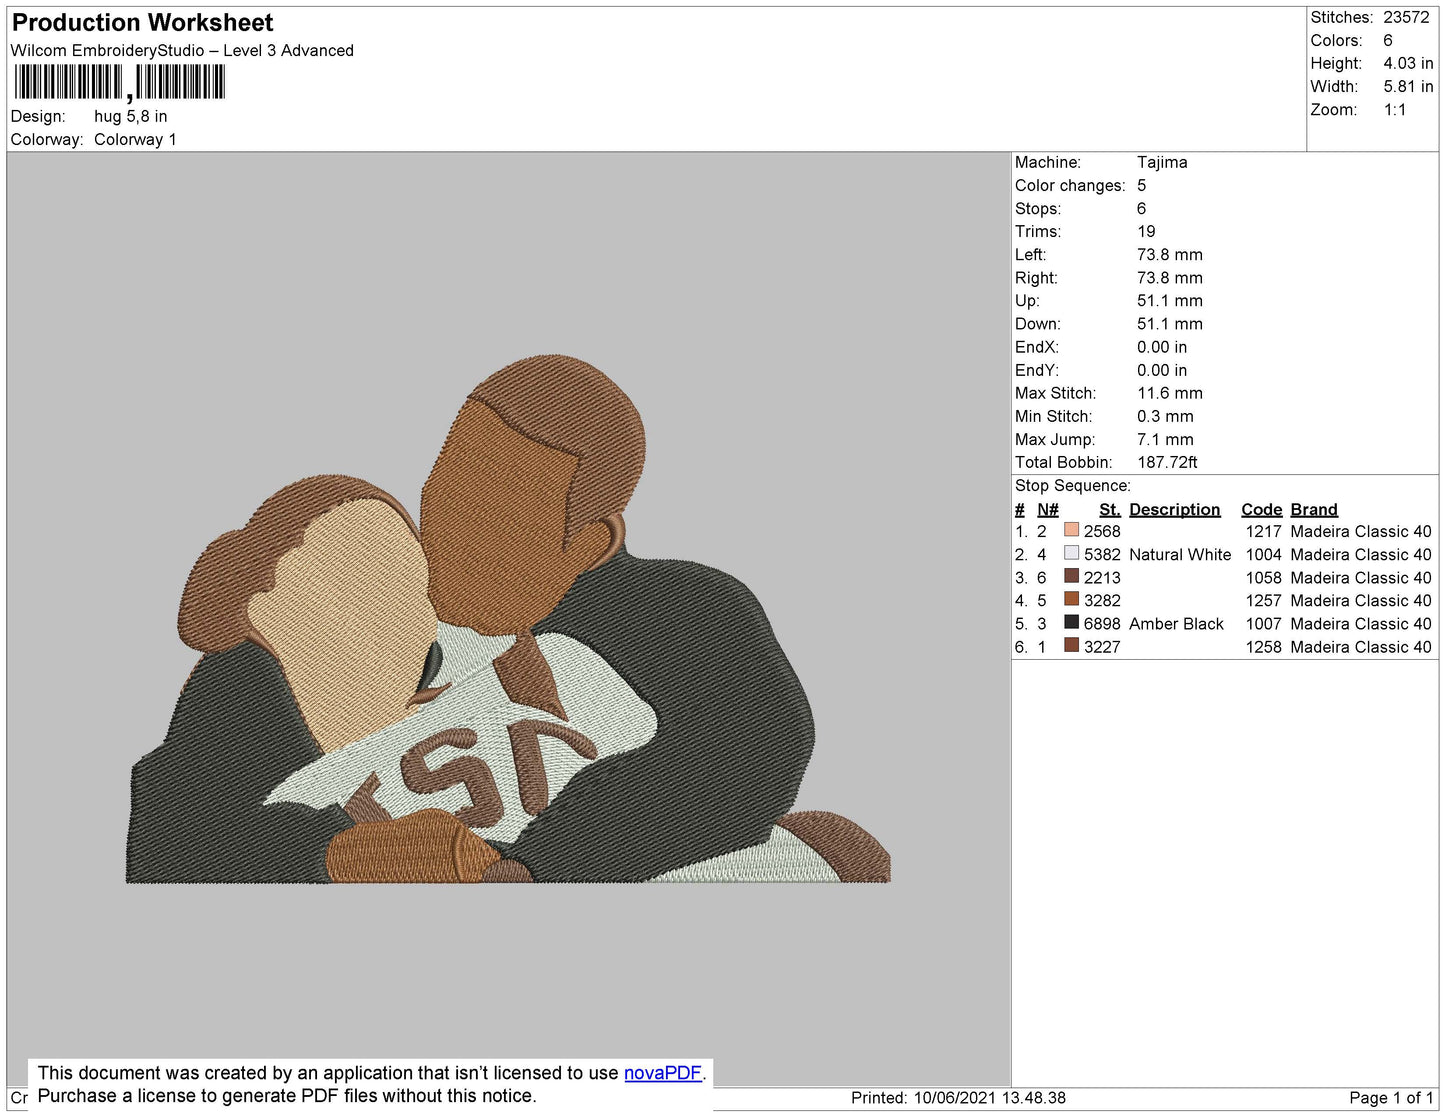Screen dimensions: 1445x1117
Task: Select the stitch count '3227' in stop 6
Action: [1102, 646]
